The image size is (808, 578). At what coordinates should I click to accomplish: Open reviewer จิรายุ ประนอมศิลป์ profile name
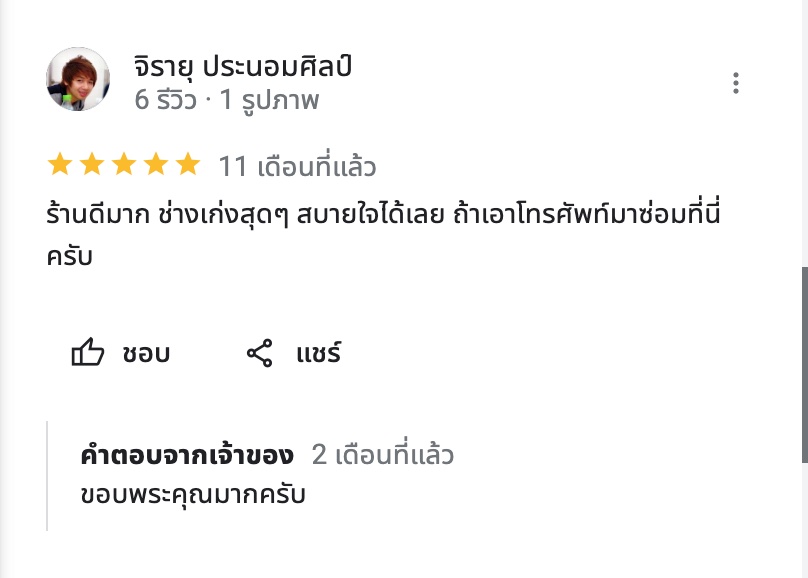(x=242, y=67)
